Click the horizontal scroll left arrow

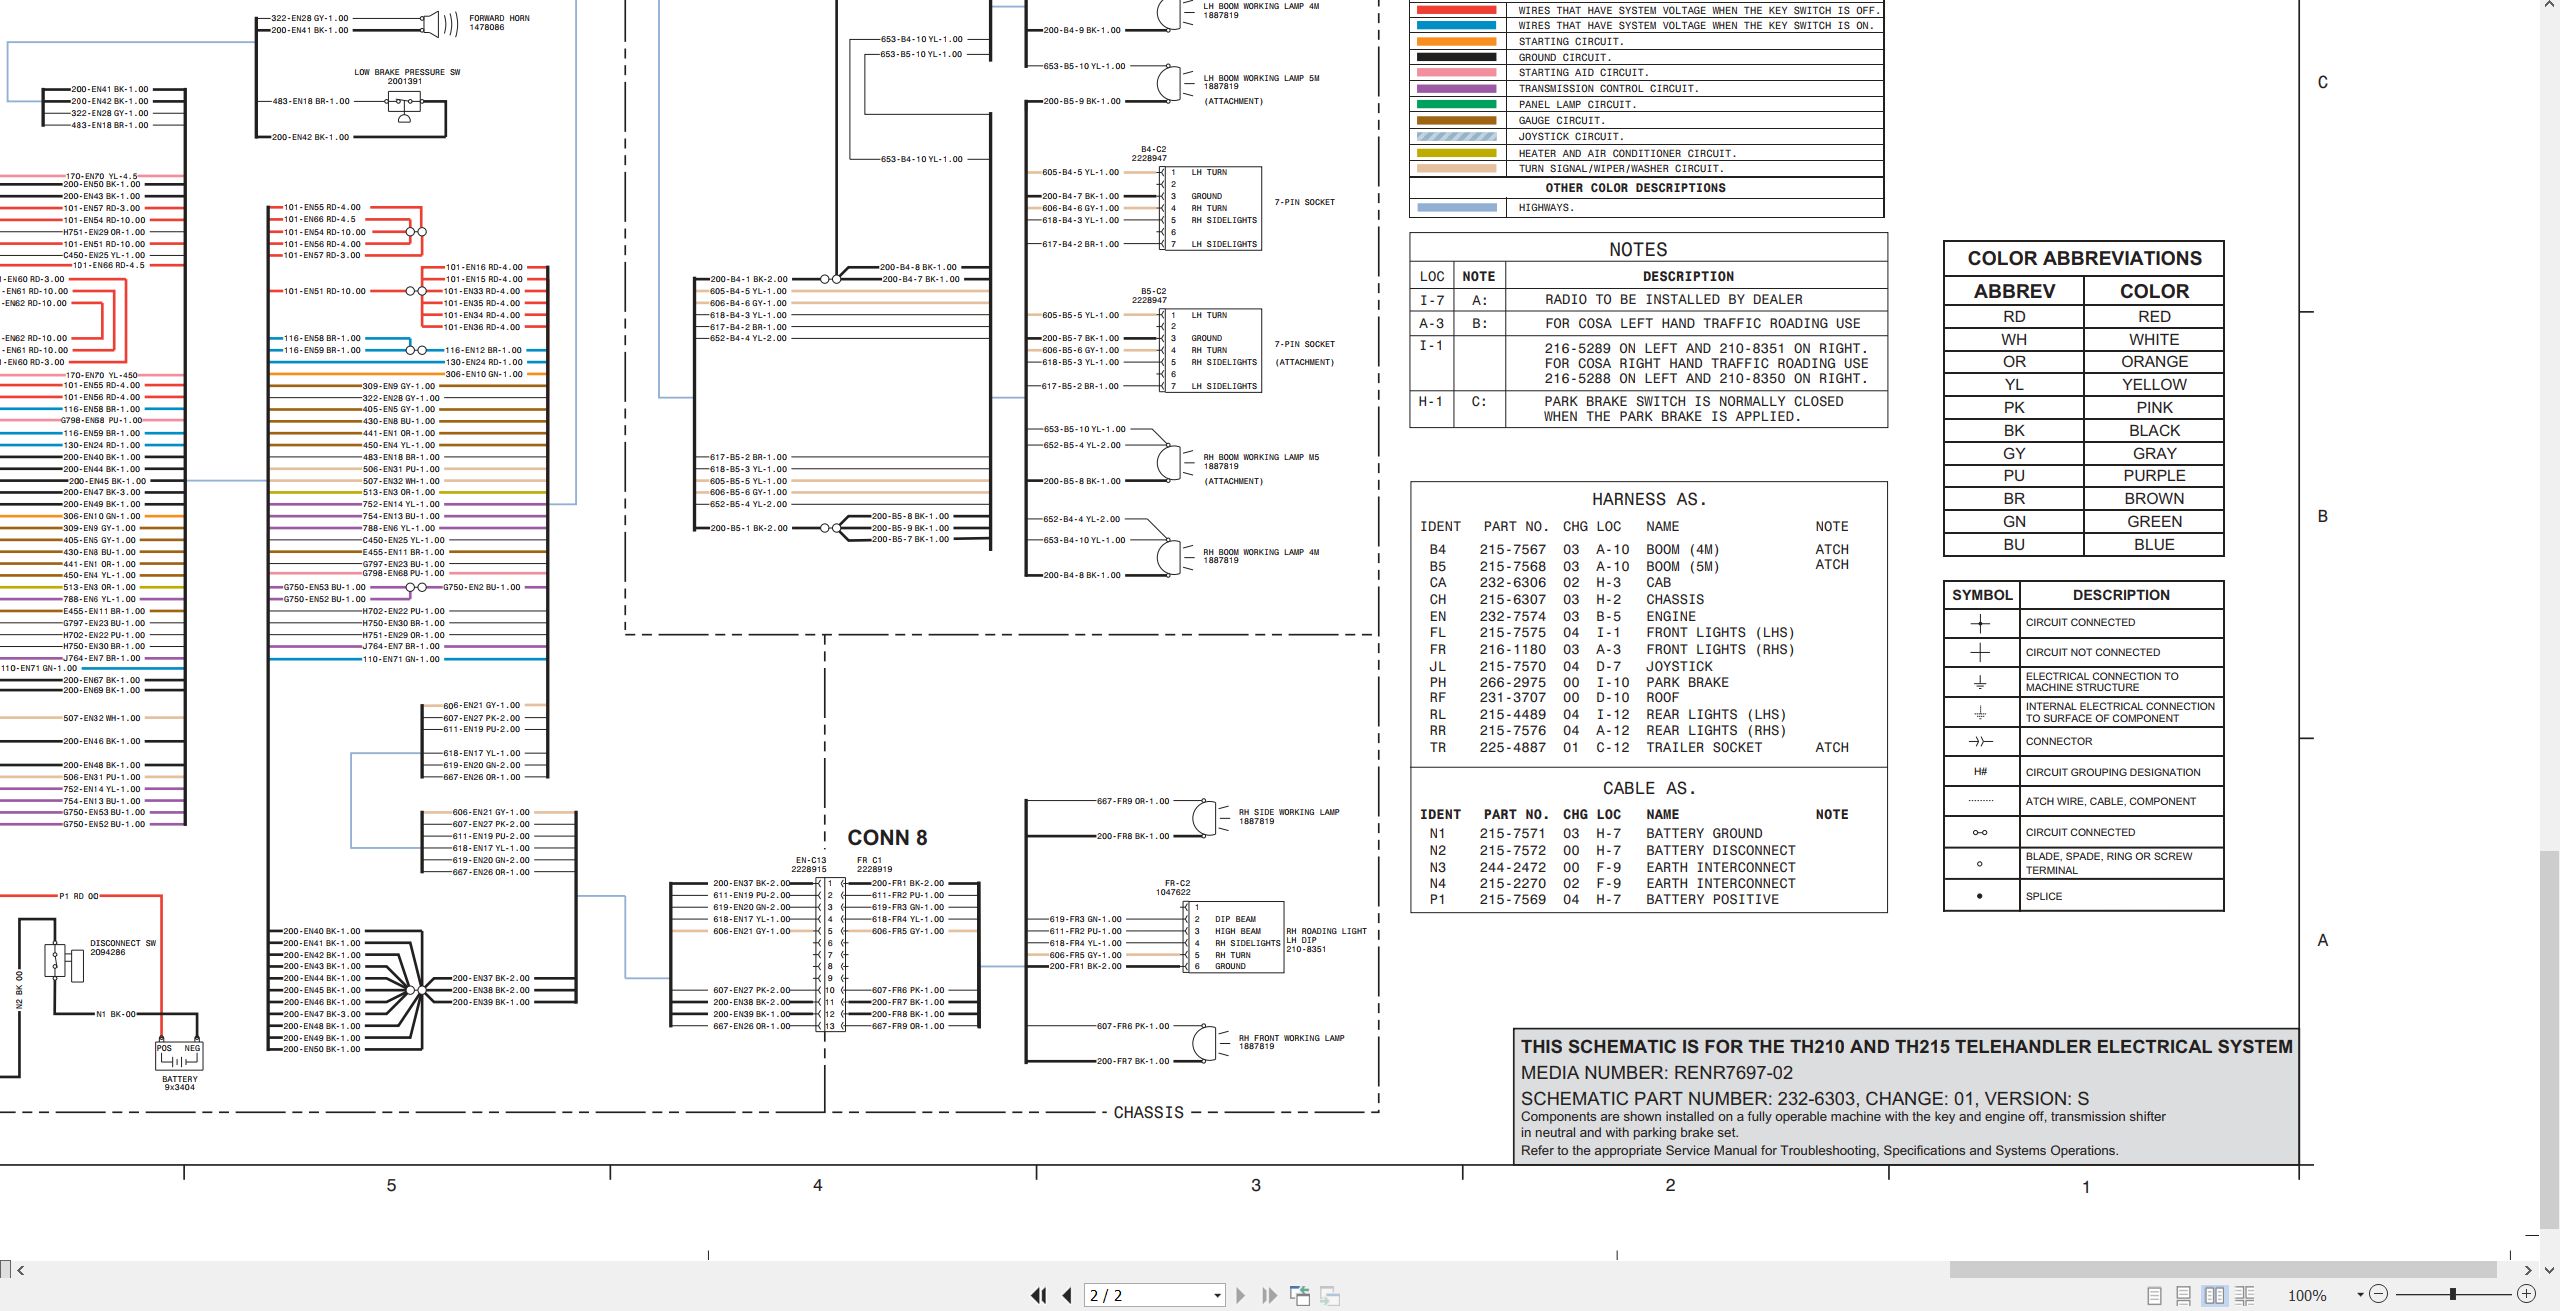20,1270
